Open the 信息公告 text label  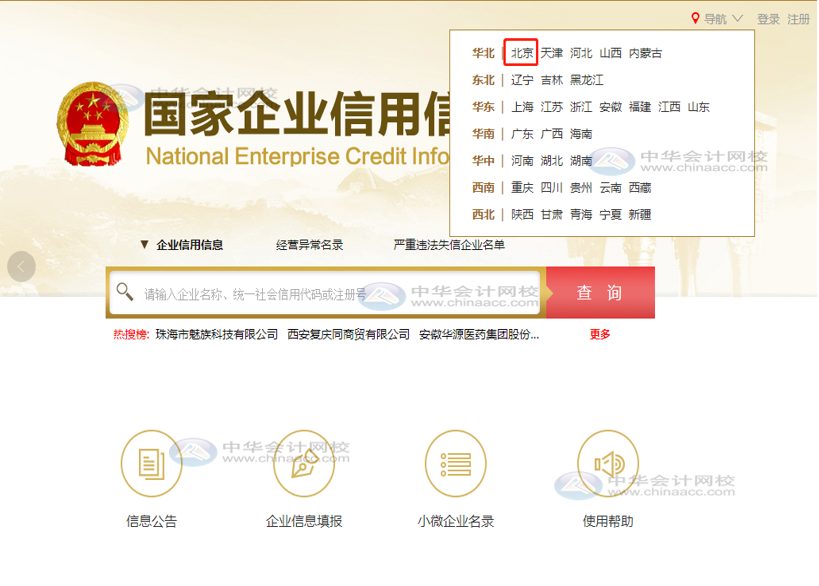(151, 521)
